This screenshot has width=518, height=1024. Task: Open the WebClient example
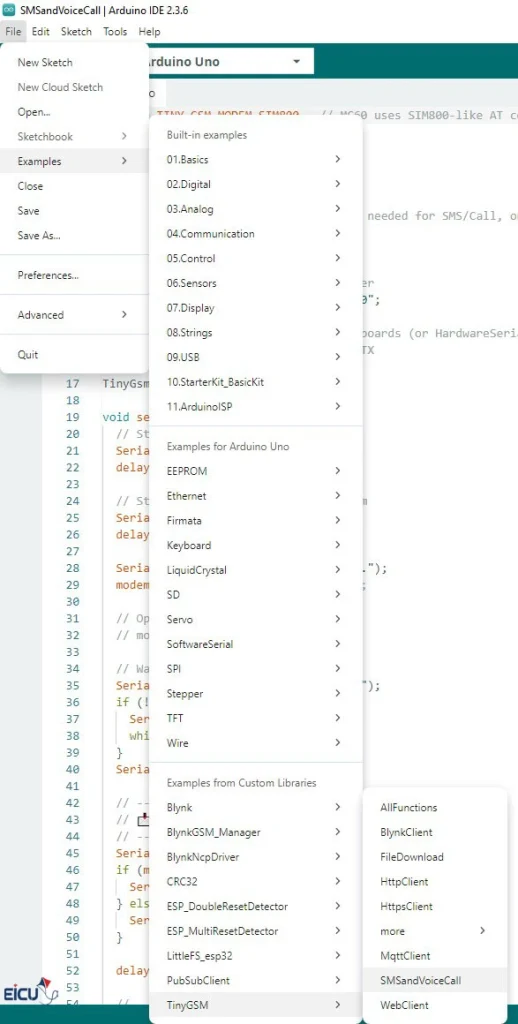point(434,1005)
